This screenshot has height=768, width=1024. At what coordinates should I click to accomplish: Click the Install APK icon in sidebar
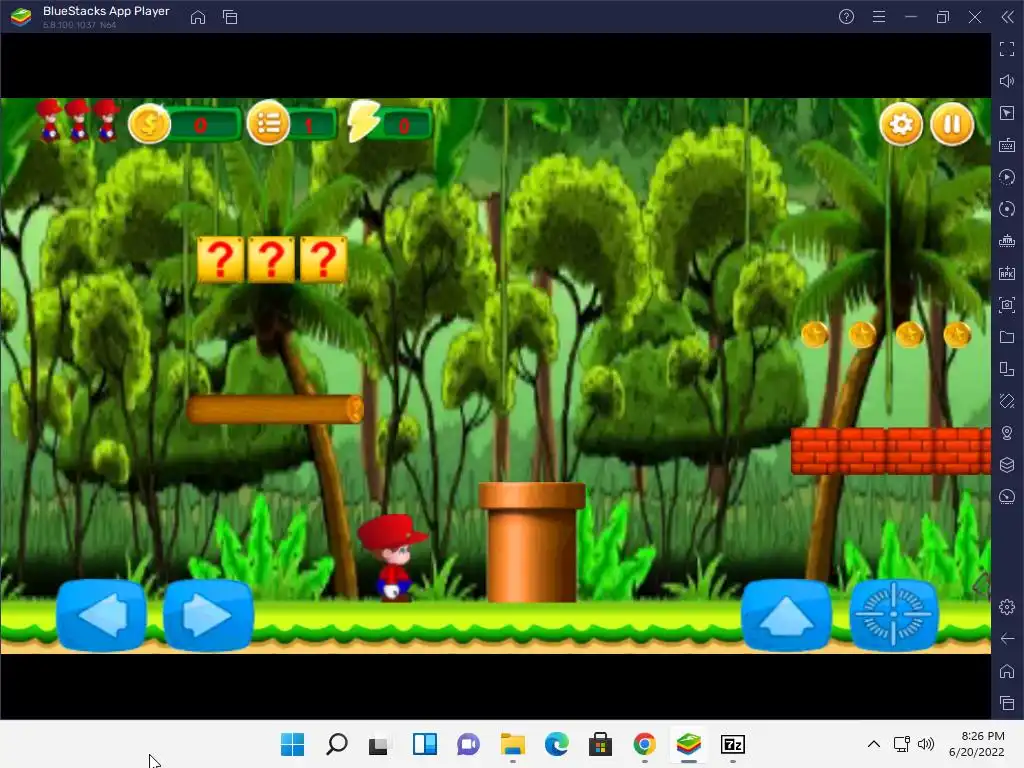(1007, 273)
